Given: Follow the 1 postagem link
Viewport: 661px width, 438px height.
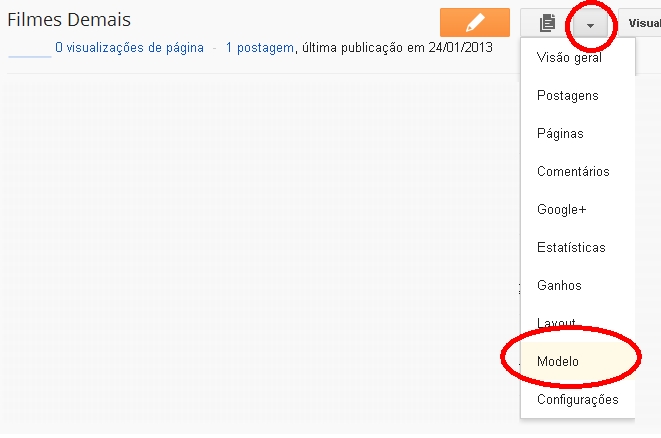Looking at the screenshot, I should tap(260, 47).
